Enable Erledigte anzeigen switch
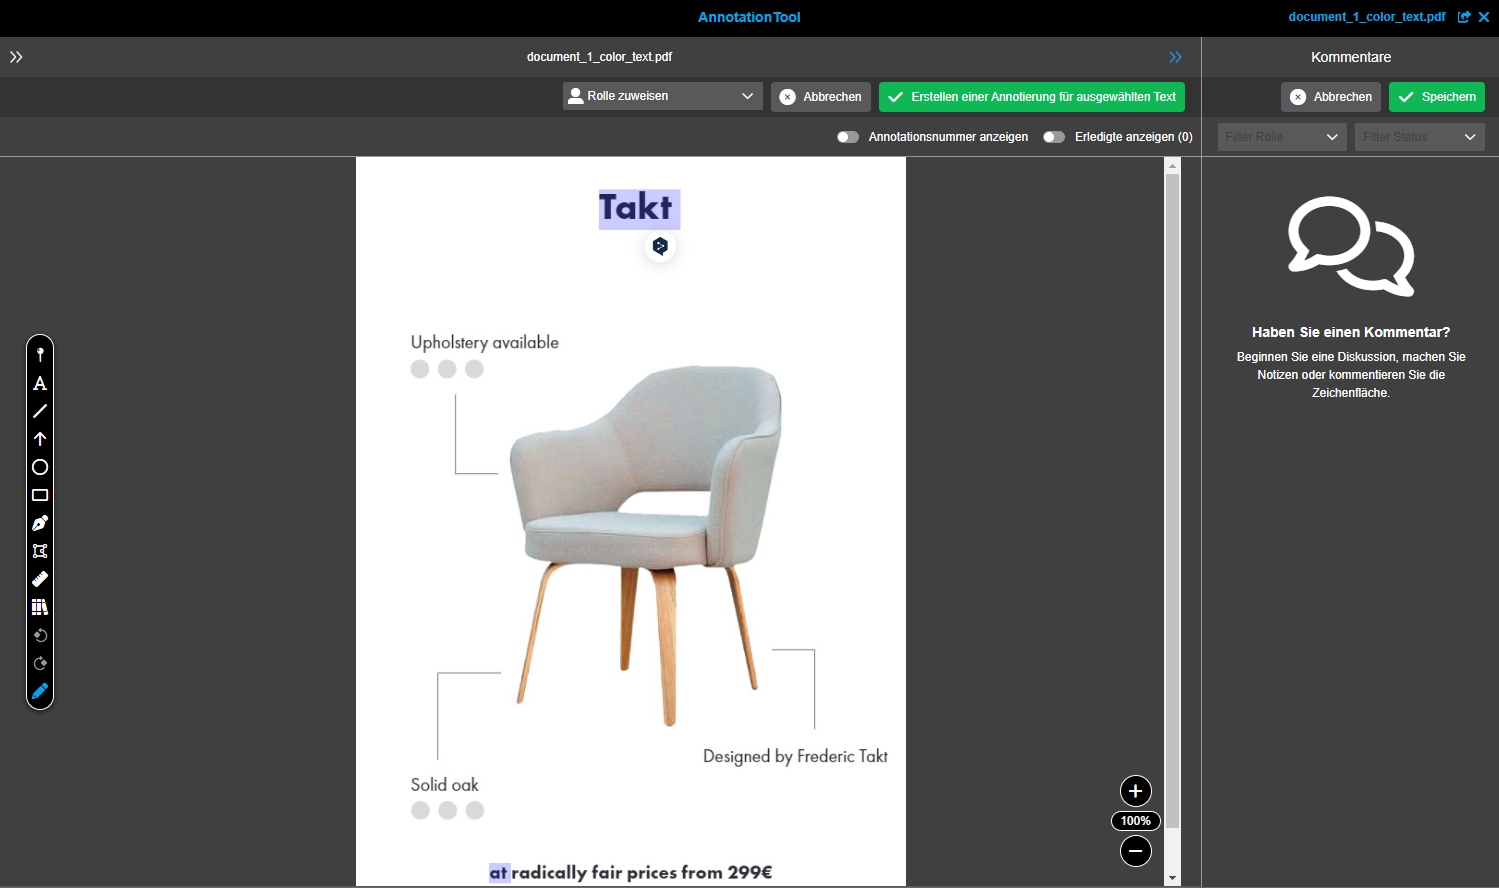 pos(1054,137)
